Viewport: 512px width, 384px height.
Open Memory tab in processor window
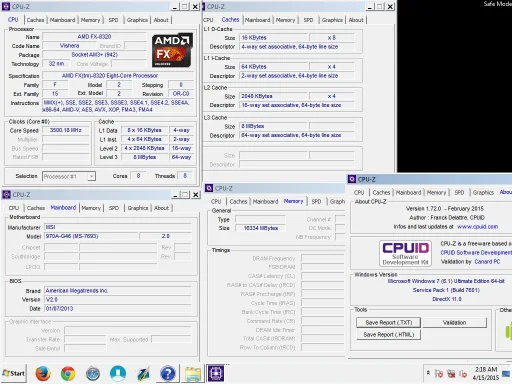tap(90, 20)
